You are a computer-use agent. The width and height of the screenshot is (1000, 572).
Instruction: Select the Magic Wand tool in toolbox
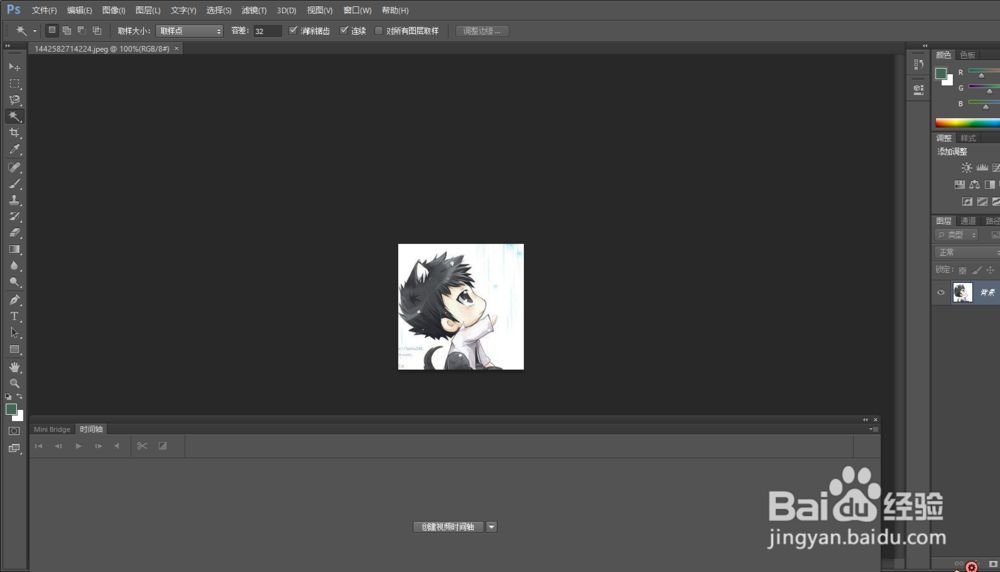click(14, 117)
